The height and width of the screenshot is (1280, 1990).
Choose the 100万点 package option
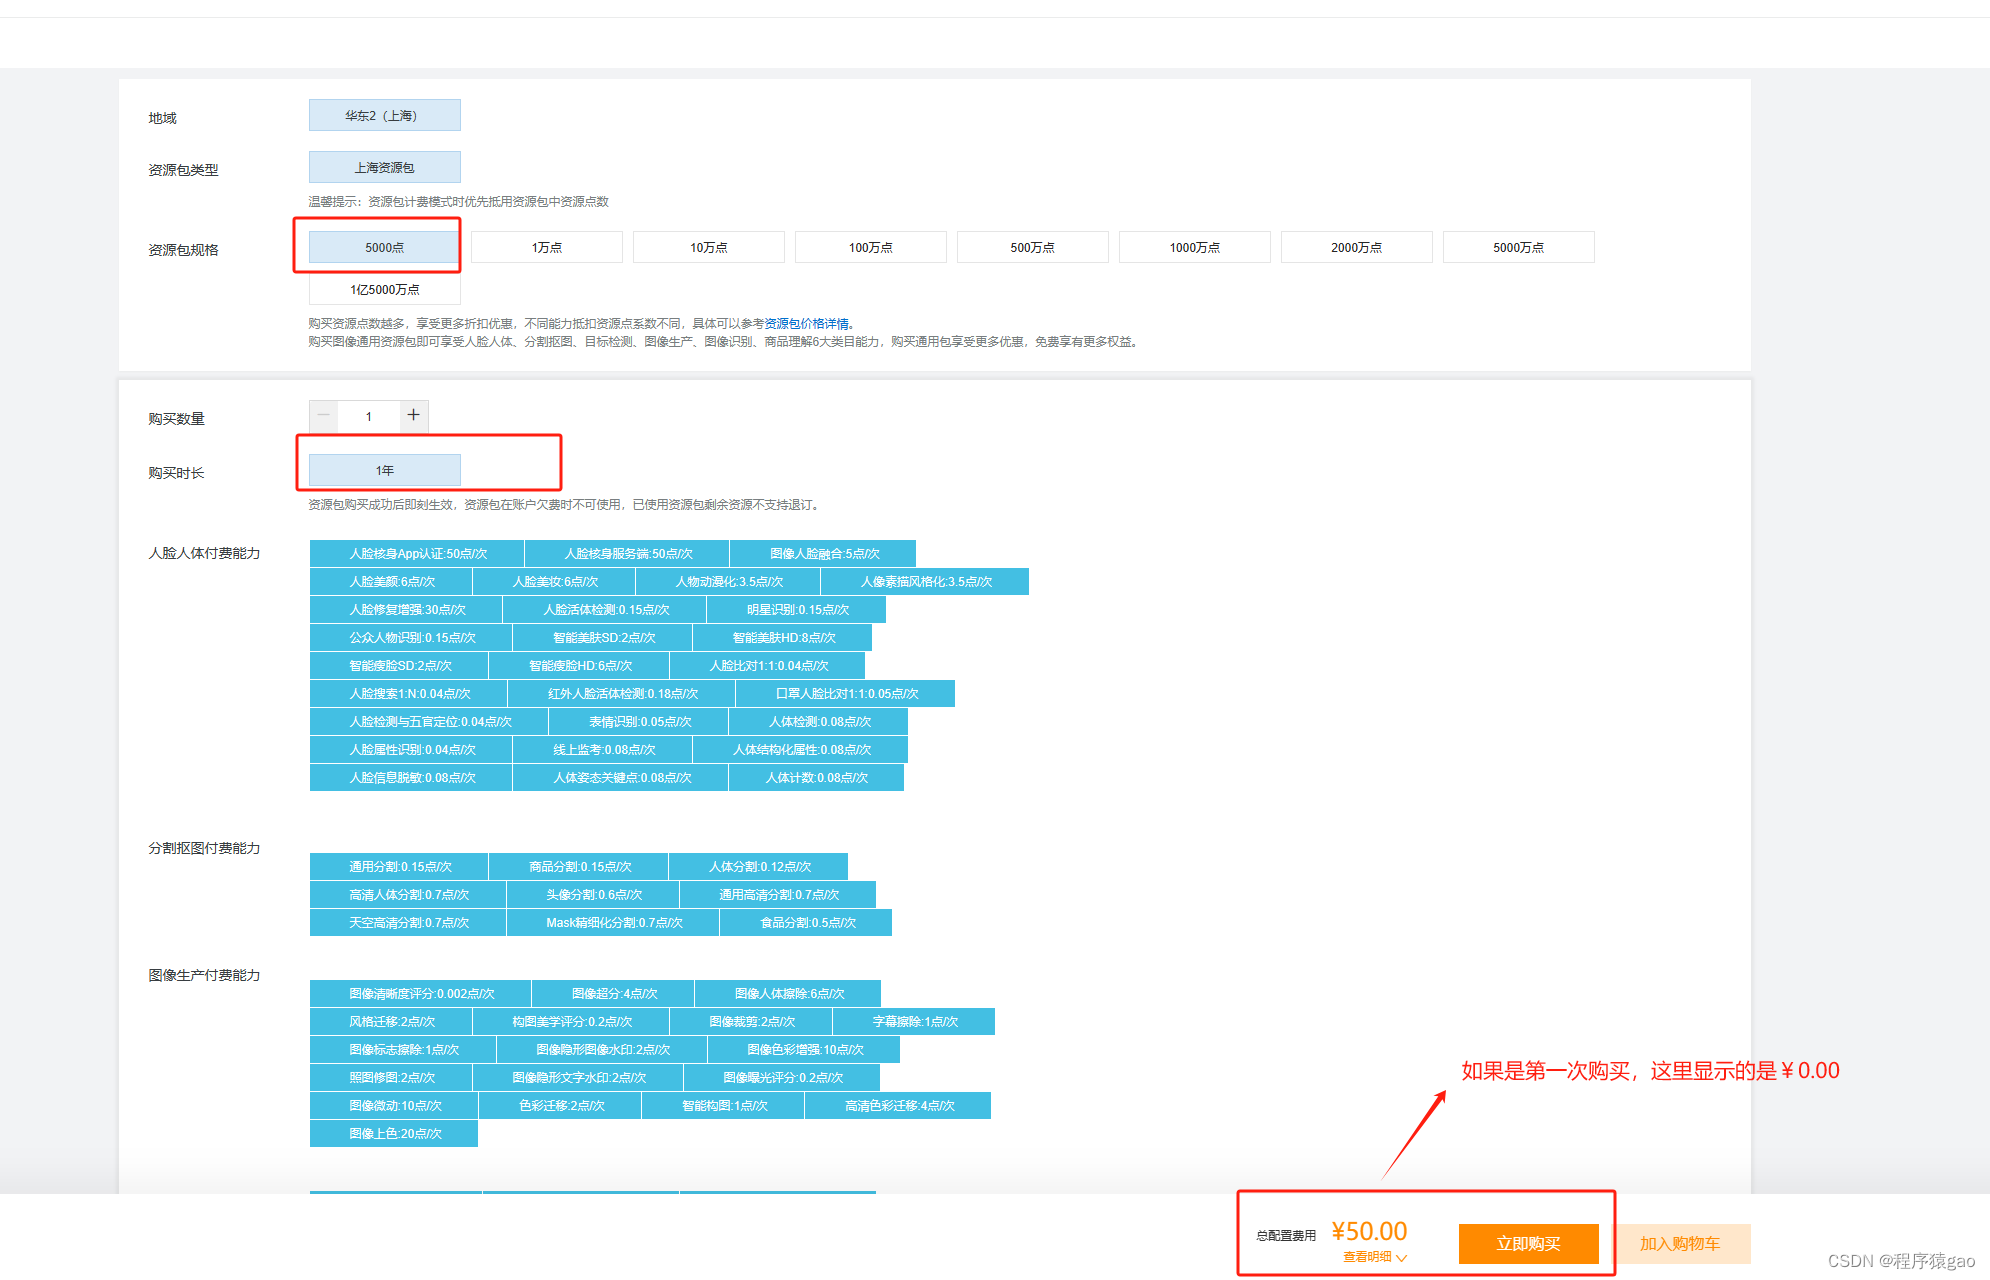[870, 247]
